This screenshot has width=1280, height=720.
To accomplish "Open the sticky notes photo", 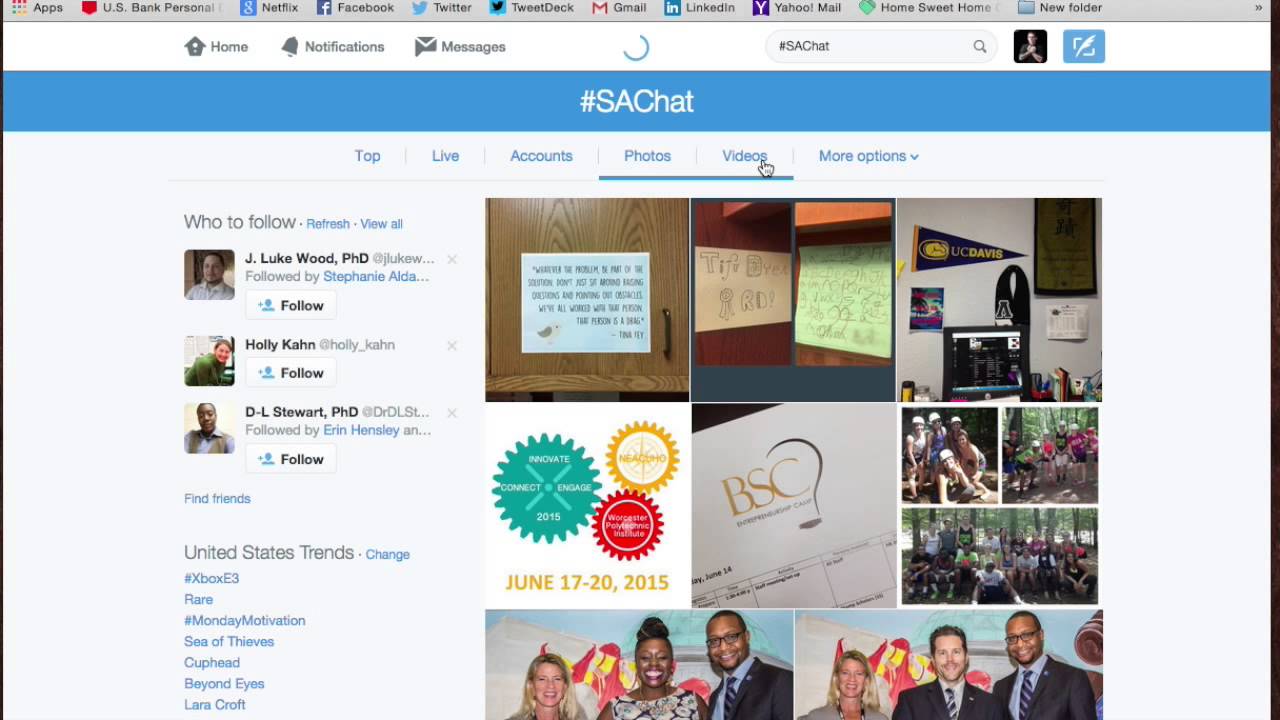I will [x=793, y=299].
